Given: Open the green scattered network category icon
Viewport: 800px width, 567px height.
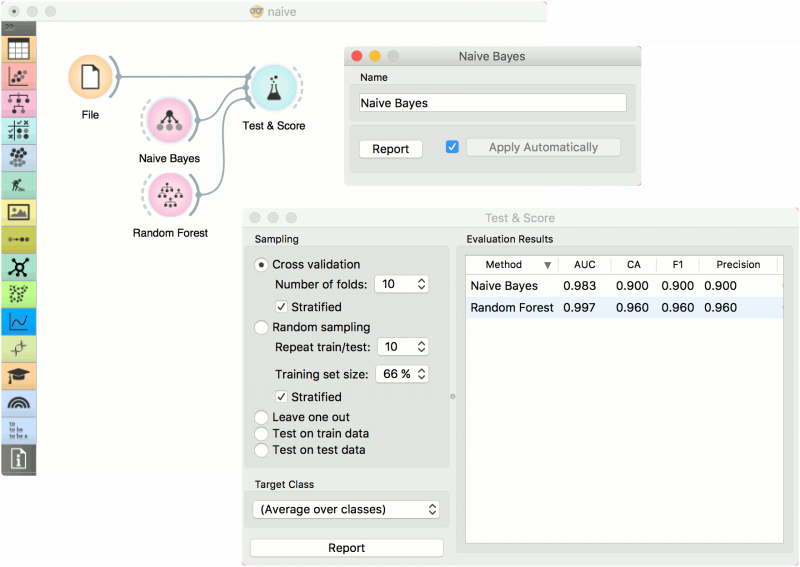Looking at the screenshot, I should coord(18,294).
